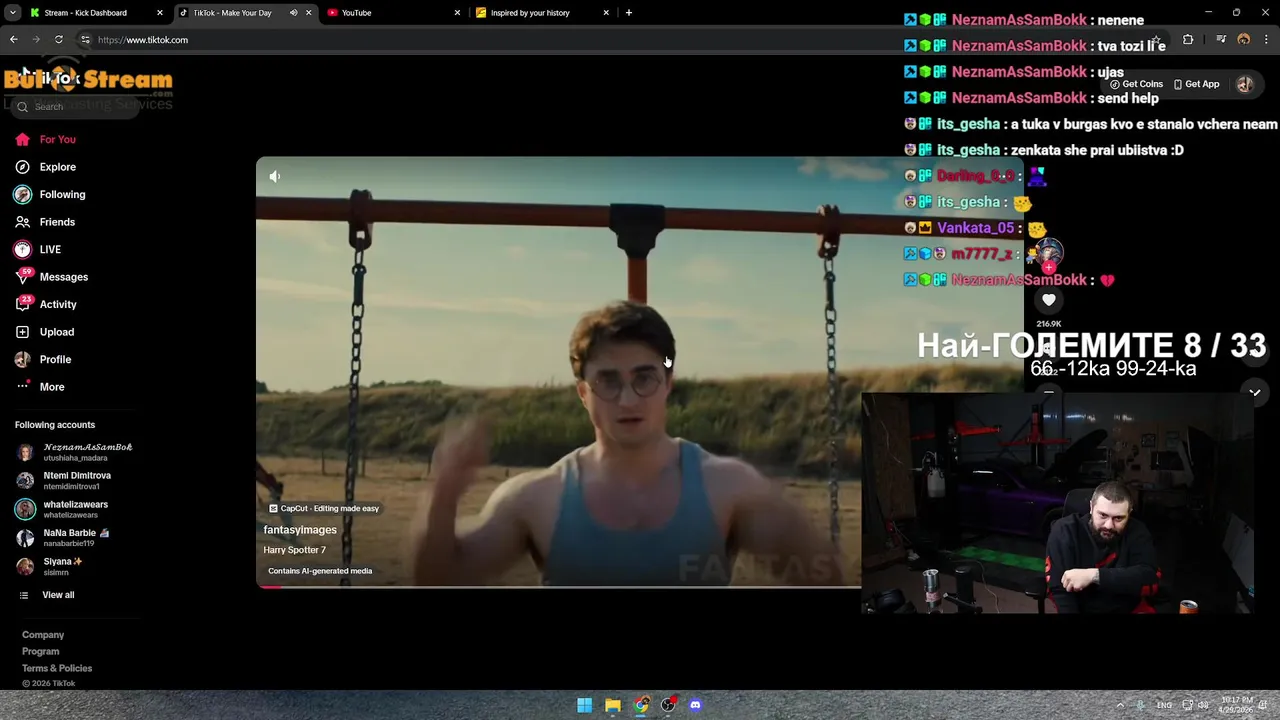
Task: Expand the Program footer section
Action: (41, 652)
